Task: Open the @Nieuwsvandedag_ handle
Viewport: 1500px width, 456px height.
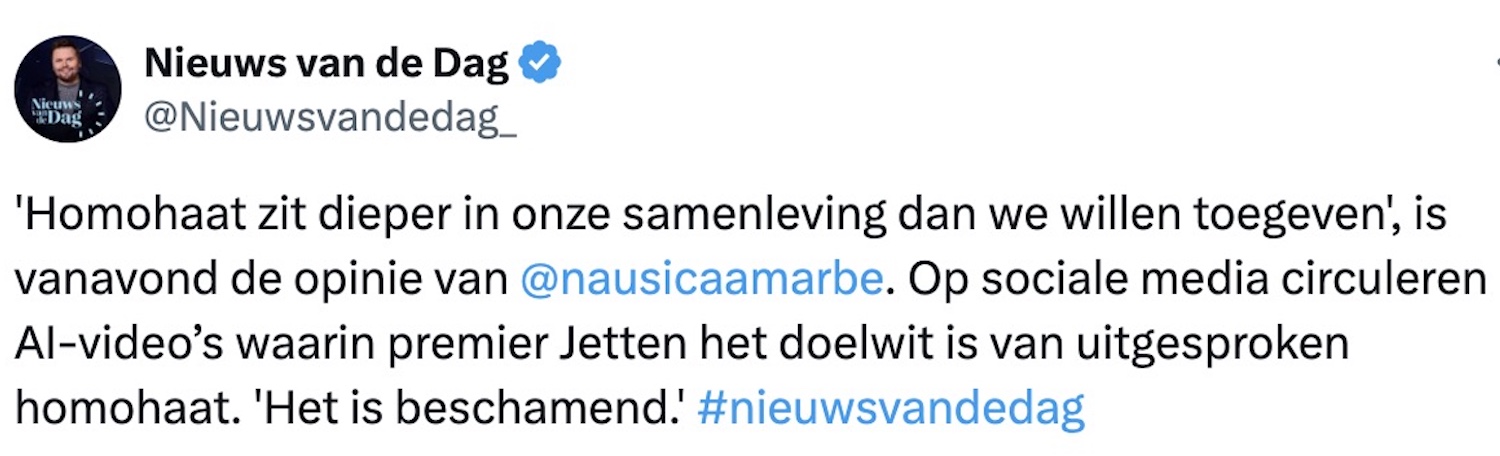Action: click(x=331, y=119)
